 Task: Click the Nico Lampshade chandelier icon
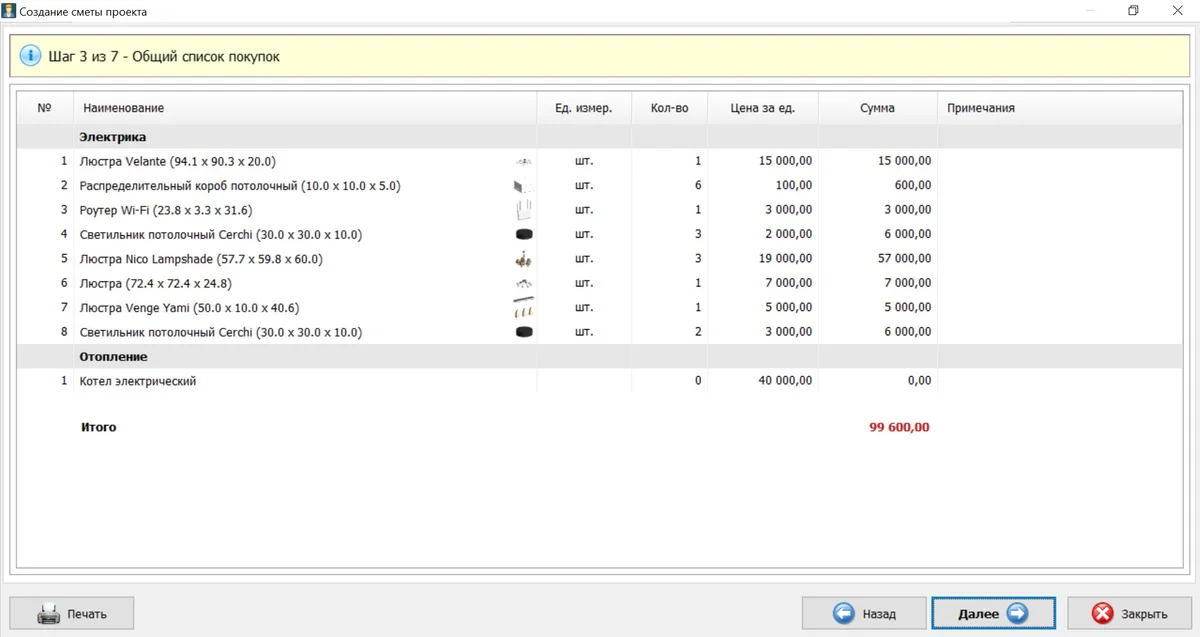[523, 259]
